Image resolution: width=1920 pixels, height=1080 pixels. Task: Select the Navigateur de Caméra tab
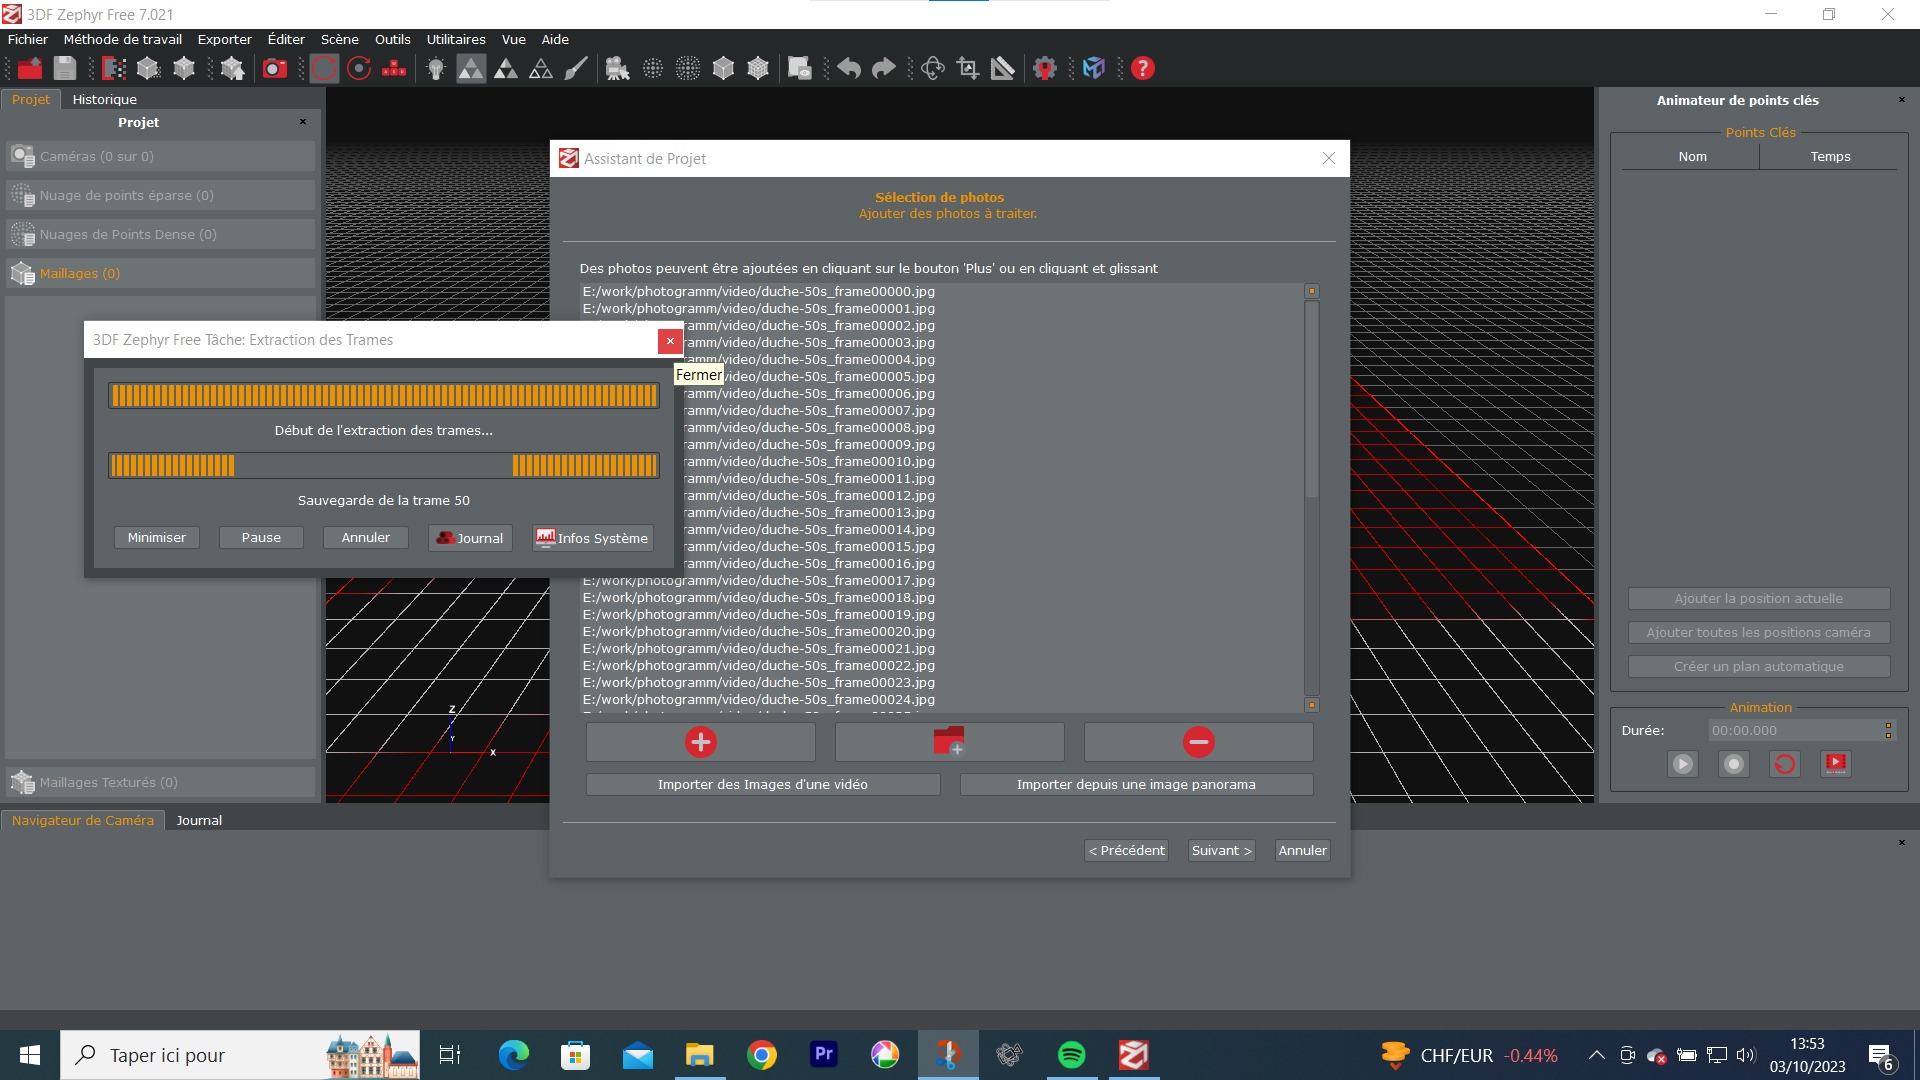point(83,820)
